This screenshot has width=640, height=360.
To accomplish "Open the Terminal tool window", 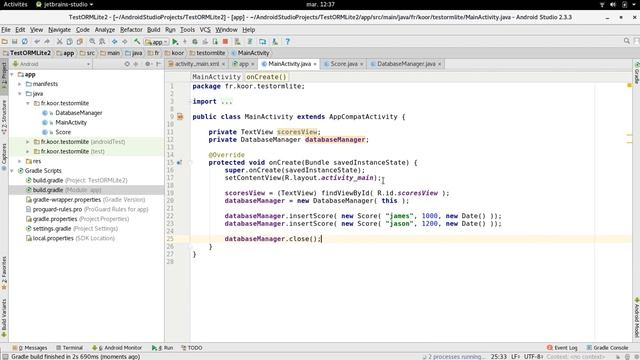I will click(x=69, y=348).
